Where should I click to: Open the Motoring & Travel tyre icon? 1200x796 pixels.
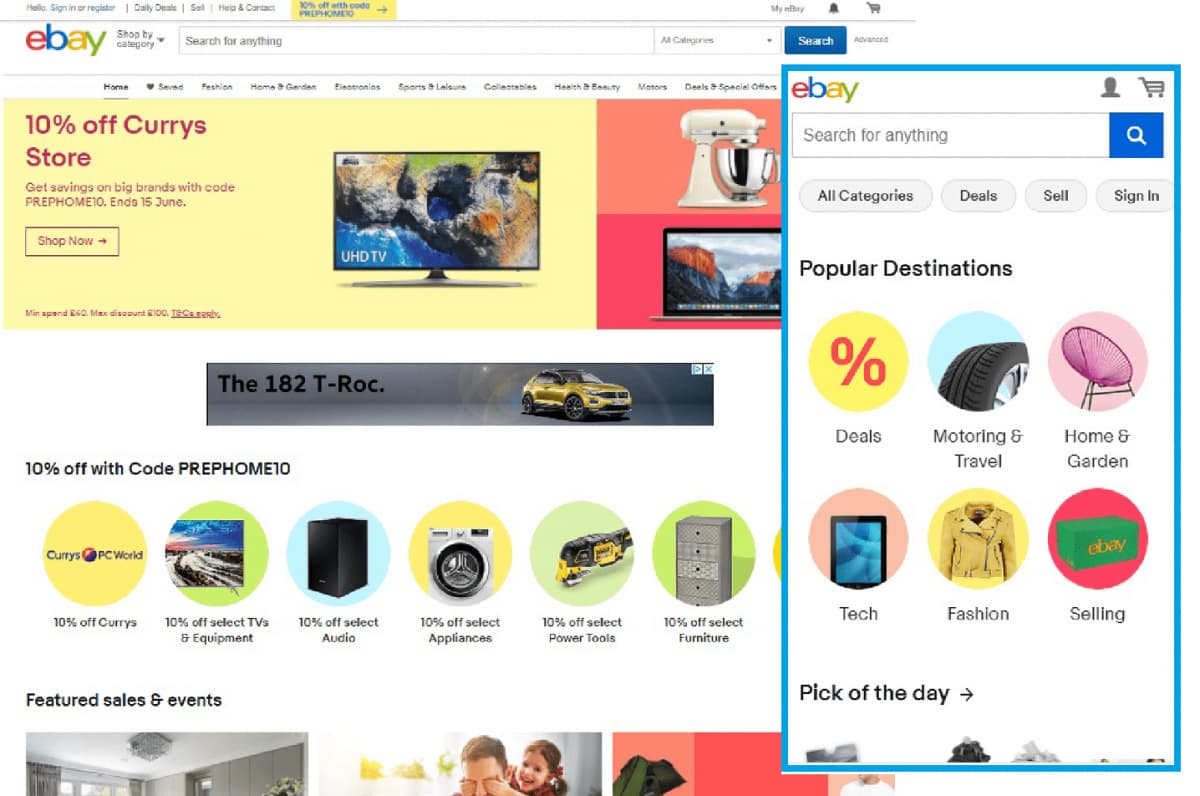978,361
